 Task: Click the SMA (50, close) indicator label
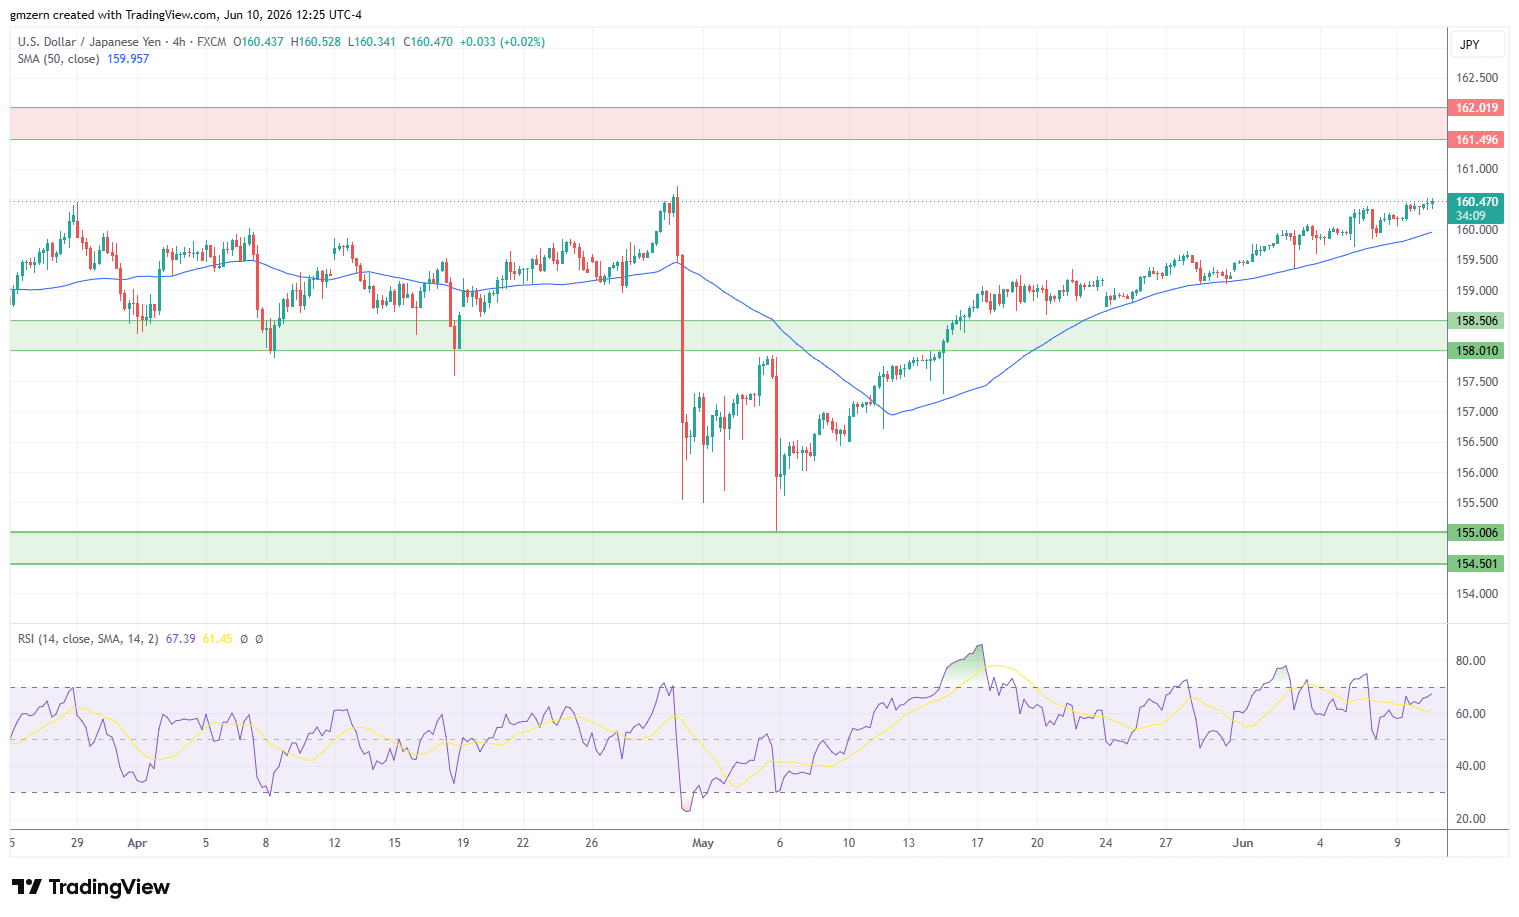click(58, 59)
